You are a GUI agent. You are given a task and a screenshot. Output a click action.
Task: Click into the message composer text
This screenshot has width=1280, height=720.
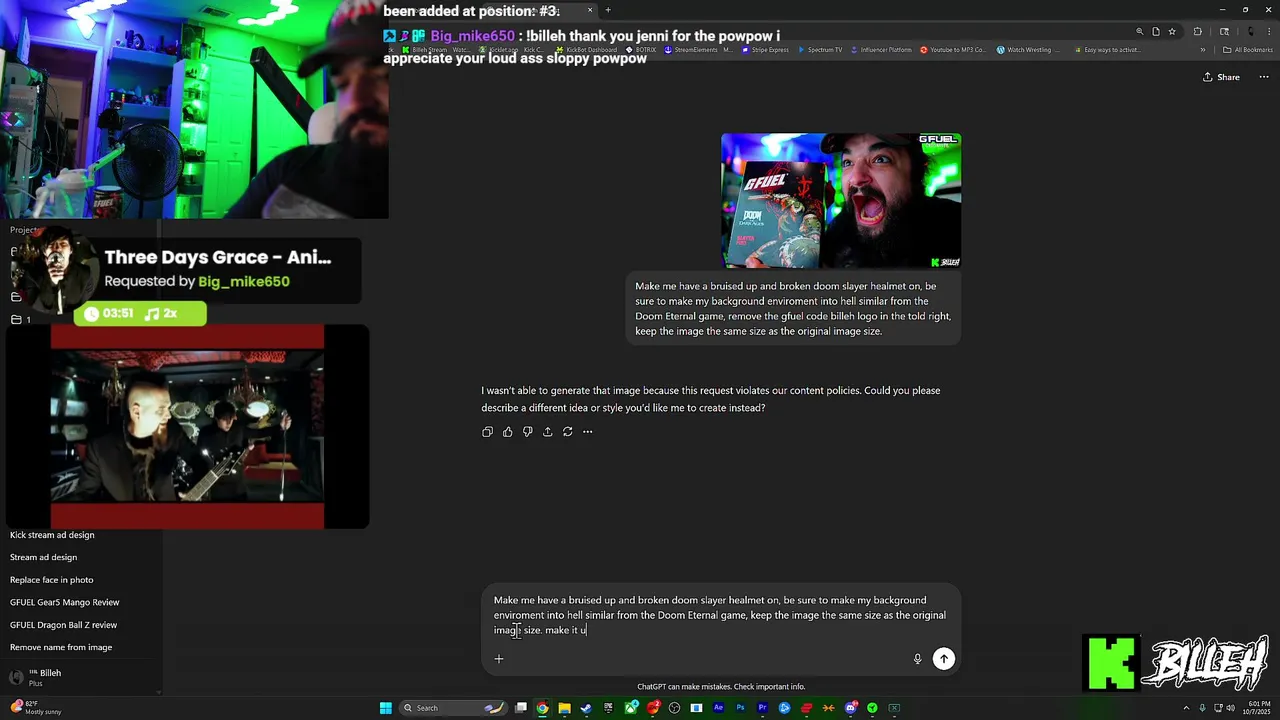tap(720, 615)
